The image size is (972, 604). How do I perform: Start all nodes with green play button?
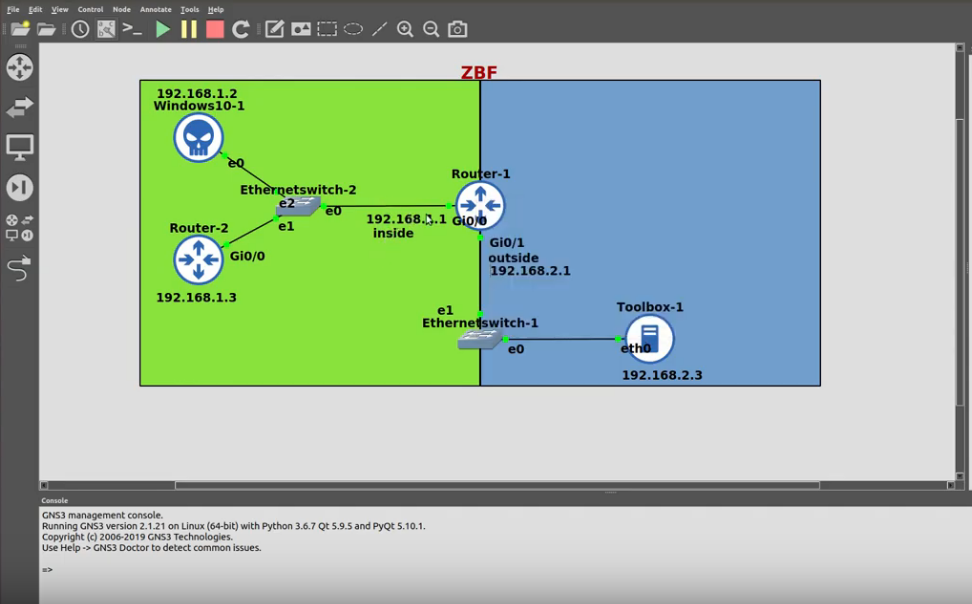(163, 29)
